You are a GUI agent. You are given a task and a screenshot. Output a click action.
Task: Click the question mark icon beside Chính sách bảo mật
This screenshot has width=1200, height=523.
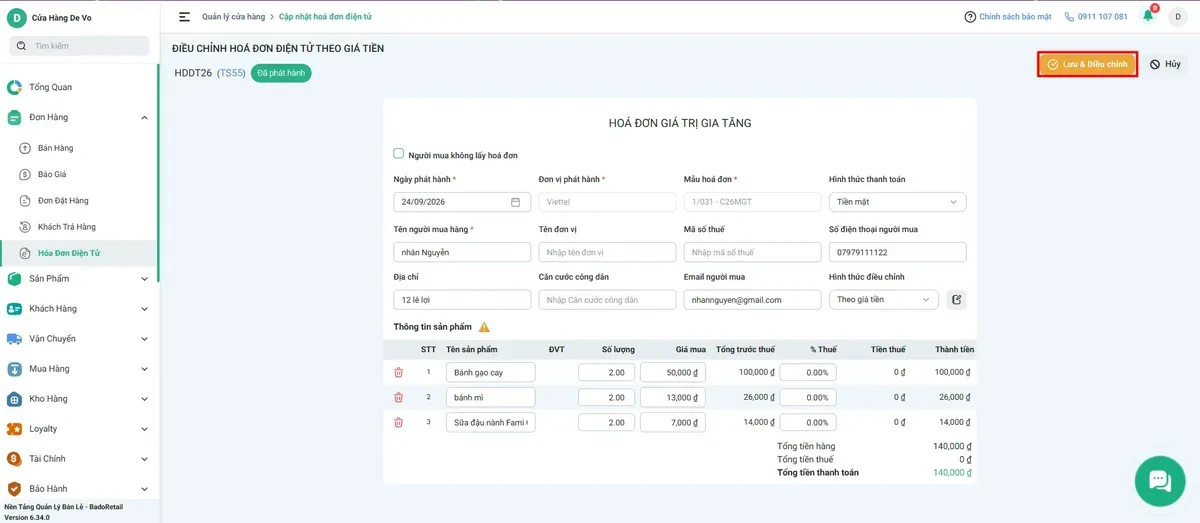(x=970, y=17)
